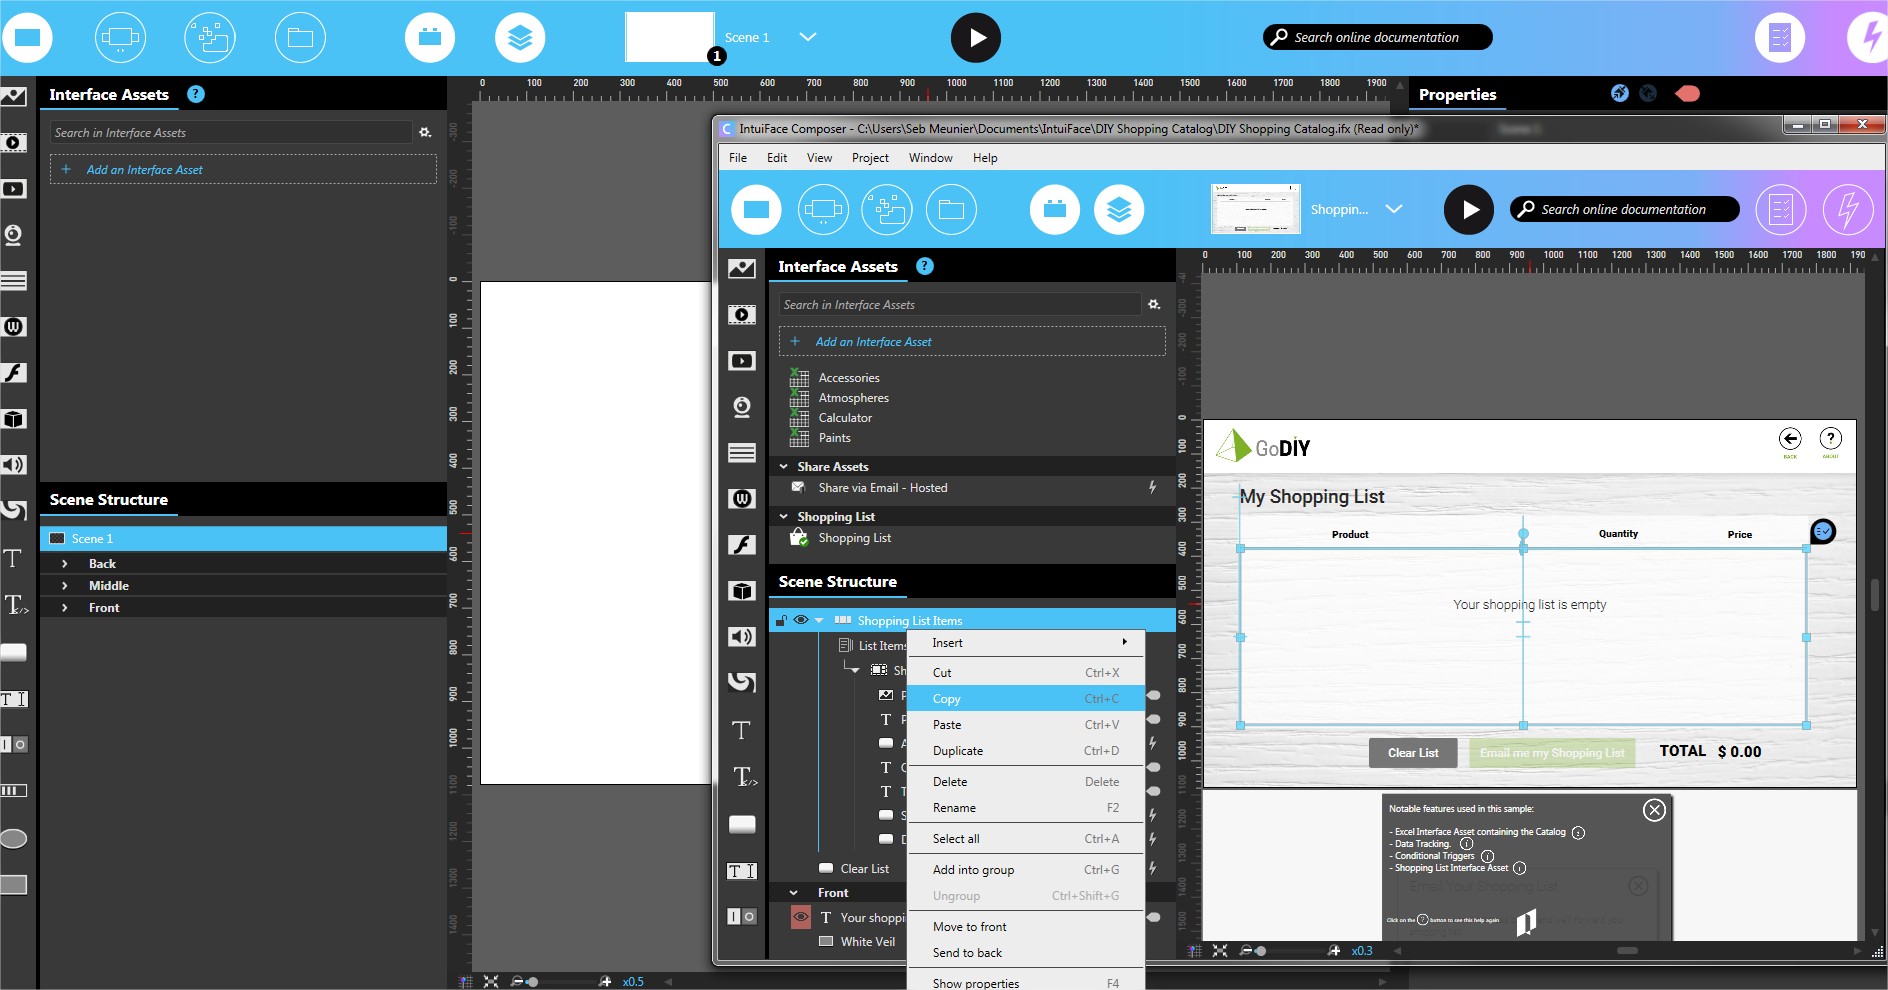This screenshot has width=1888, height=990.
Task: Close the Notable features help popup
Action: click(x=1654, y=810)
